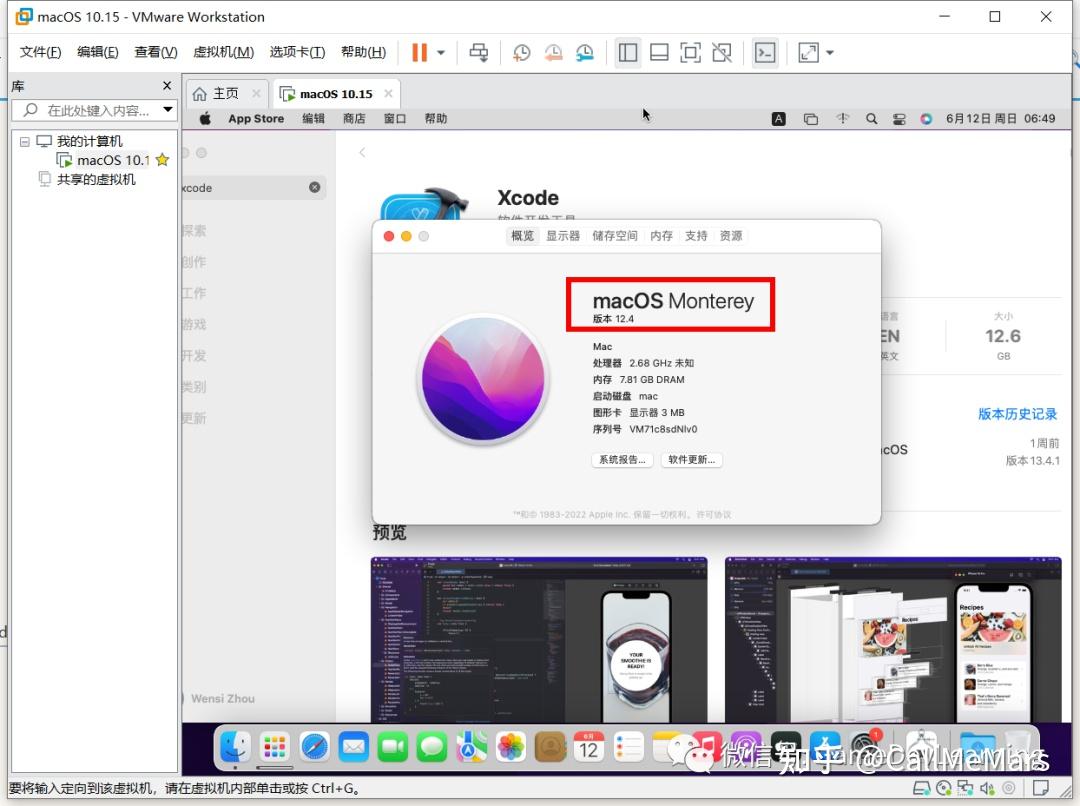Open the stretch display dropdown arrow
This screenshot has width=1080, height=806.
tap(830, 52)
